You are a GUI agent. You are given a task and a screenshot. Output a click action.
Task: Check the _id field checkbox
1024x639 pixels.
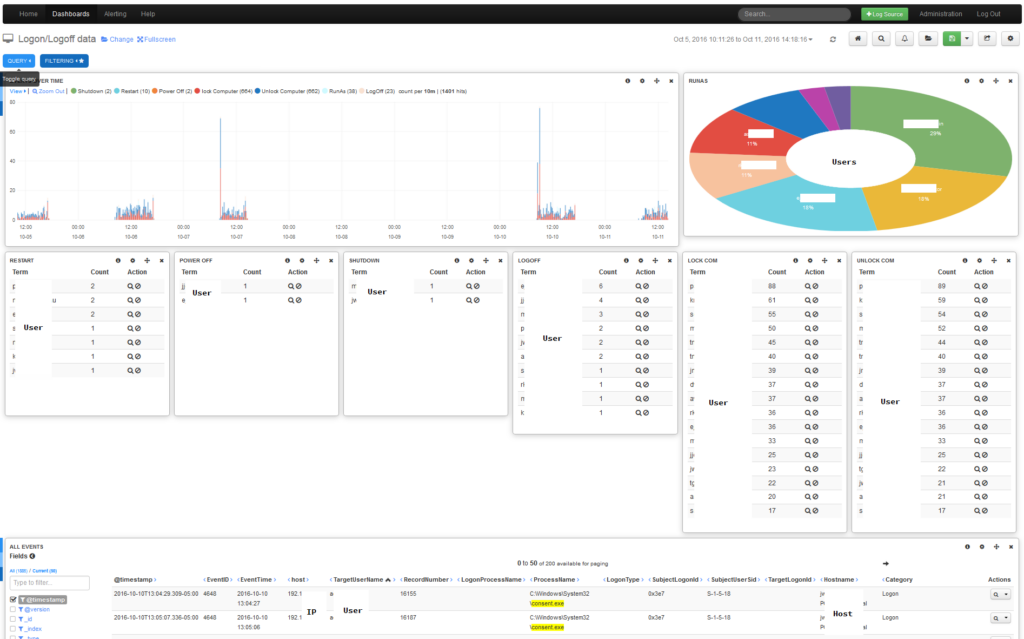13,619
